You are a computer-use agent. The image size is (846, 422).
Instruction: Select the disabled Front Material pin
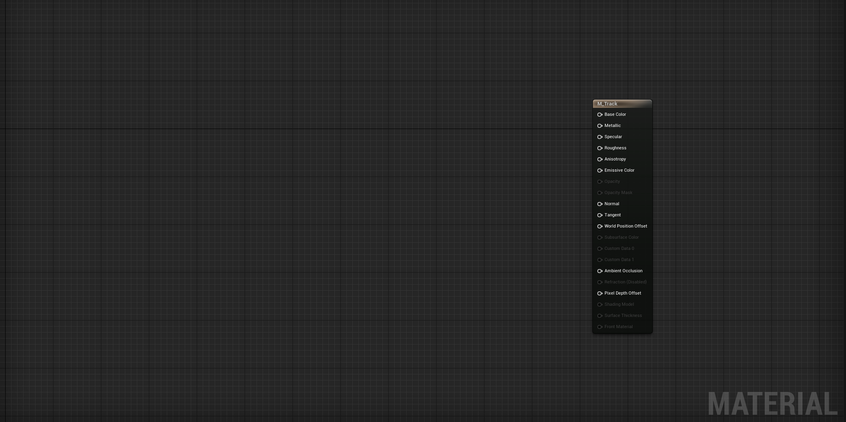coord(600,327)
